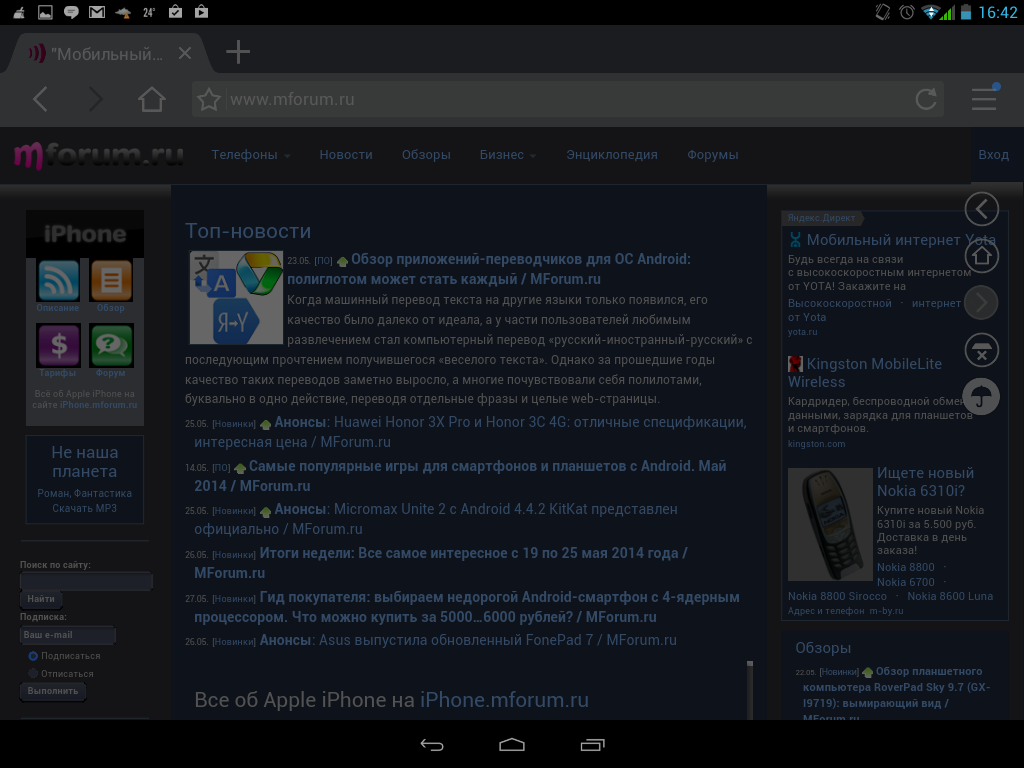
Task: Open the Форумы menu item
Action: coord(712,155)
